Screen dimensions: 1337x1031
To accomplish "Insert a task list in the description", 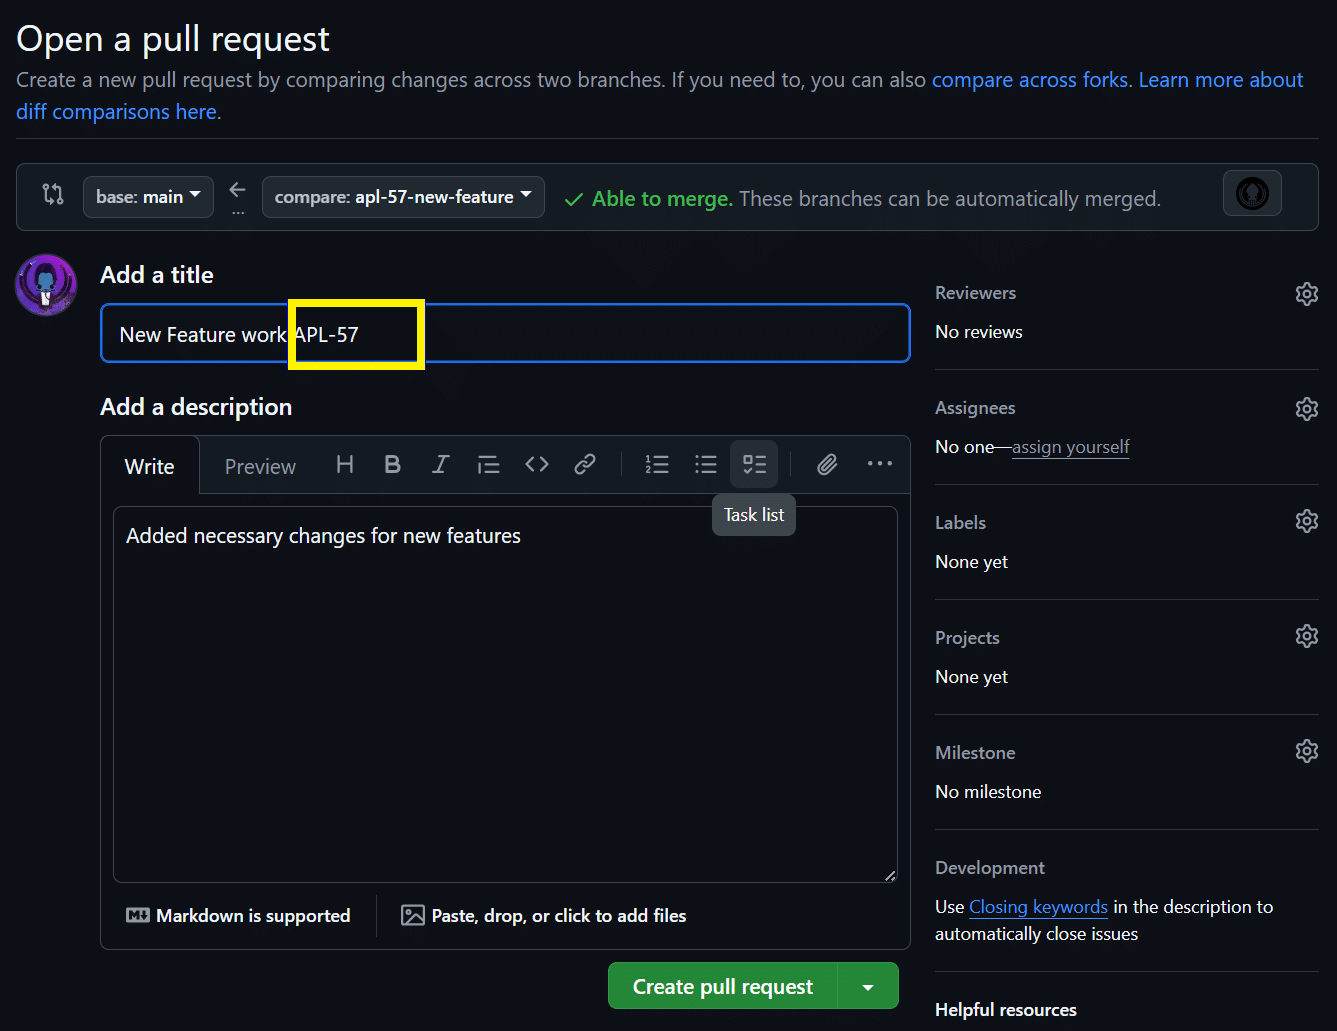I will (753, 464).
